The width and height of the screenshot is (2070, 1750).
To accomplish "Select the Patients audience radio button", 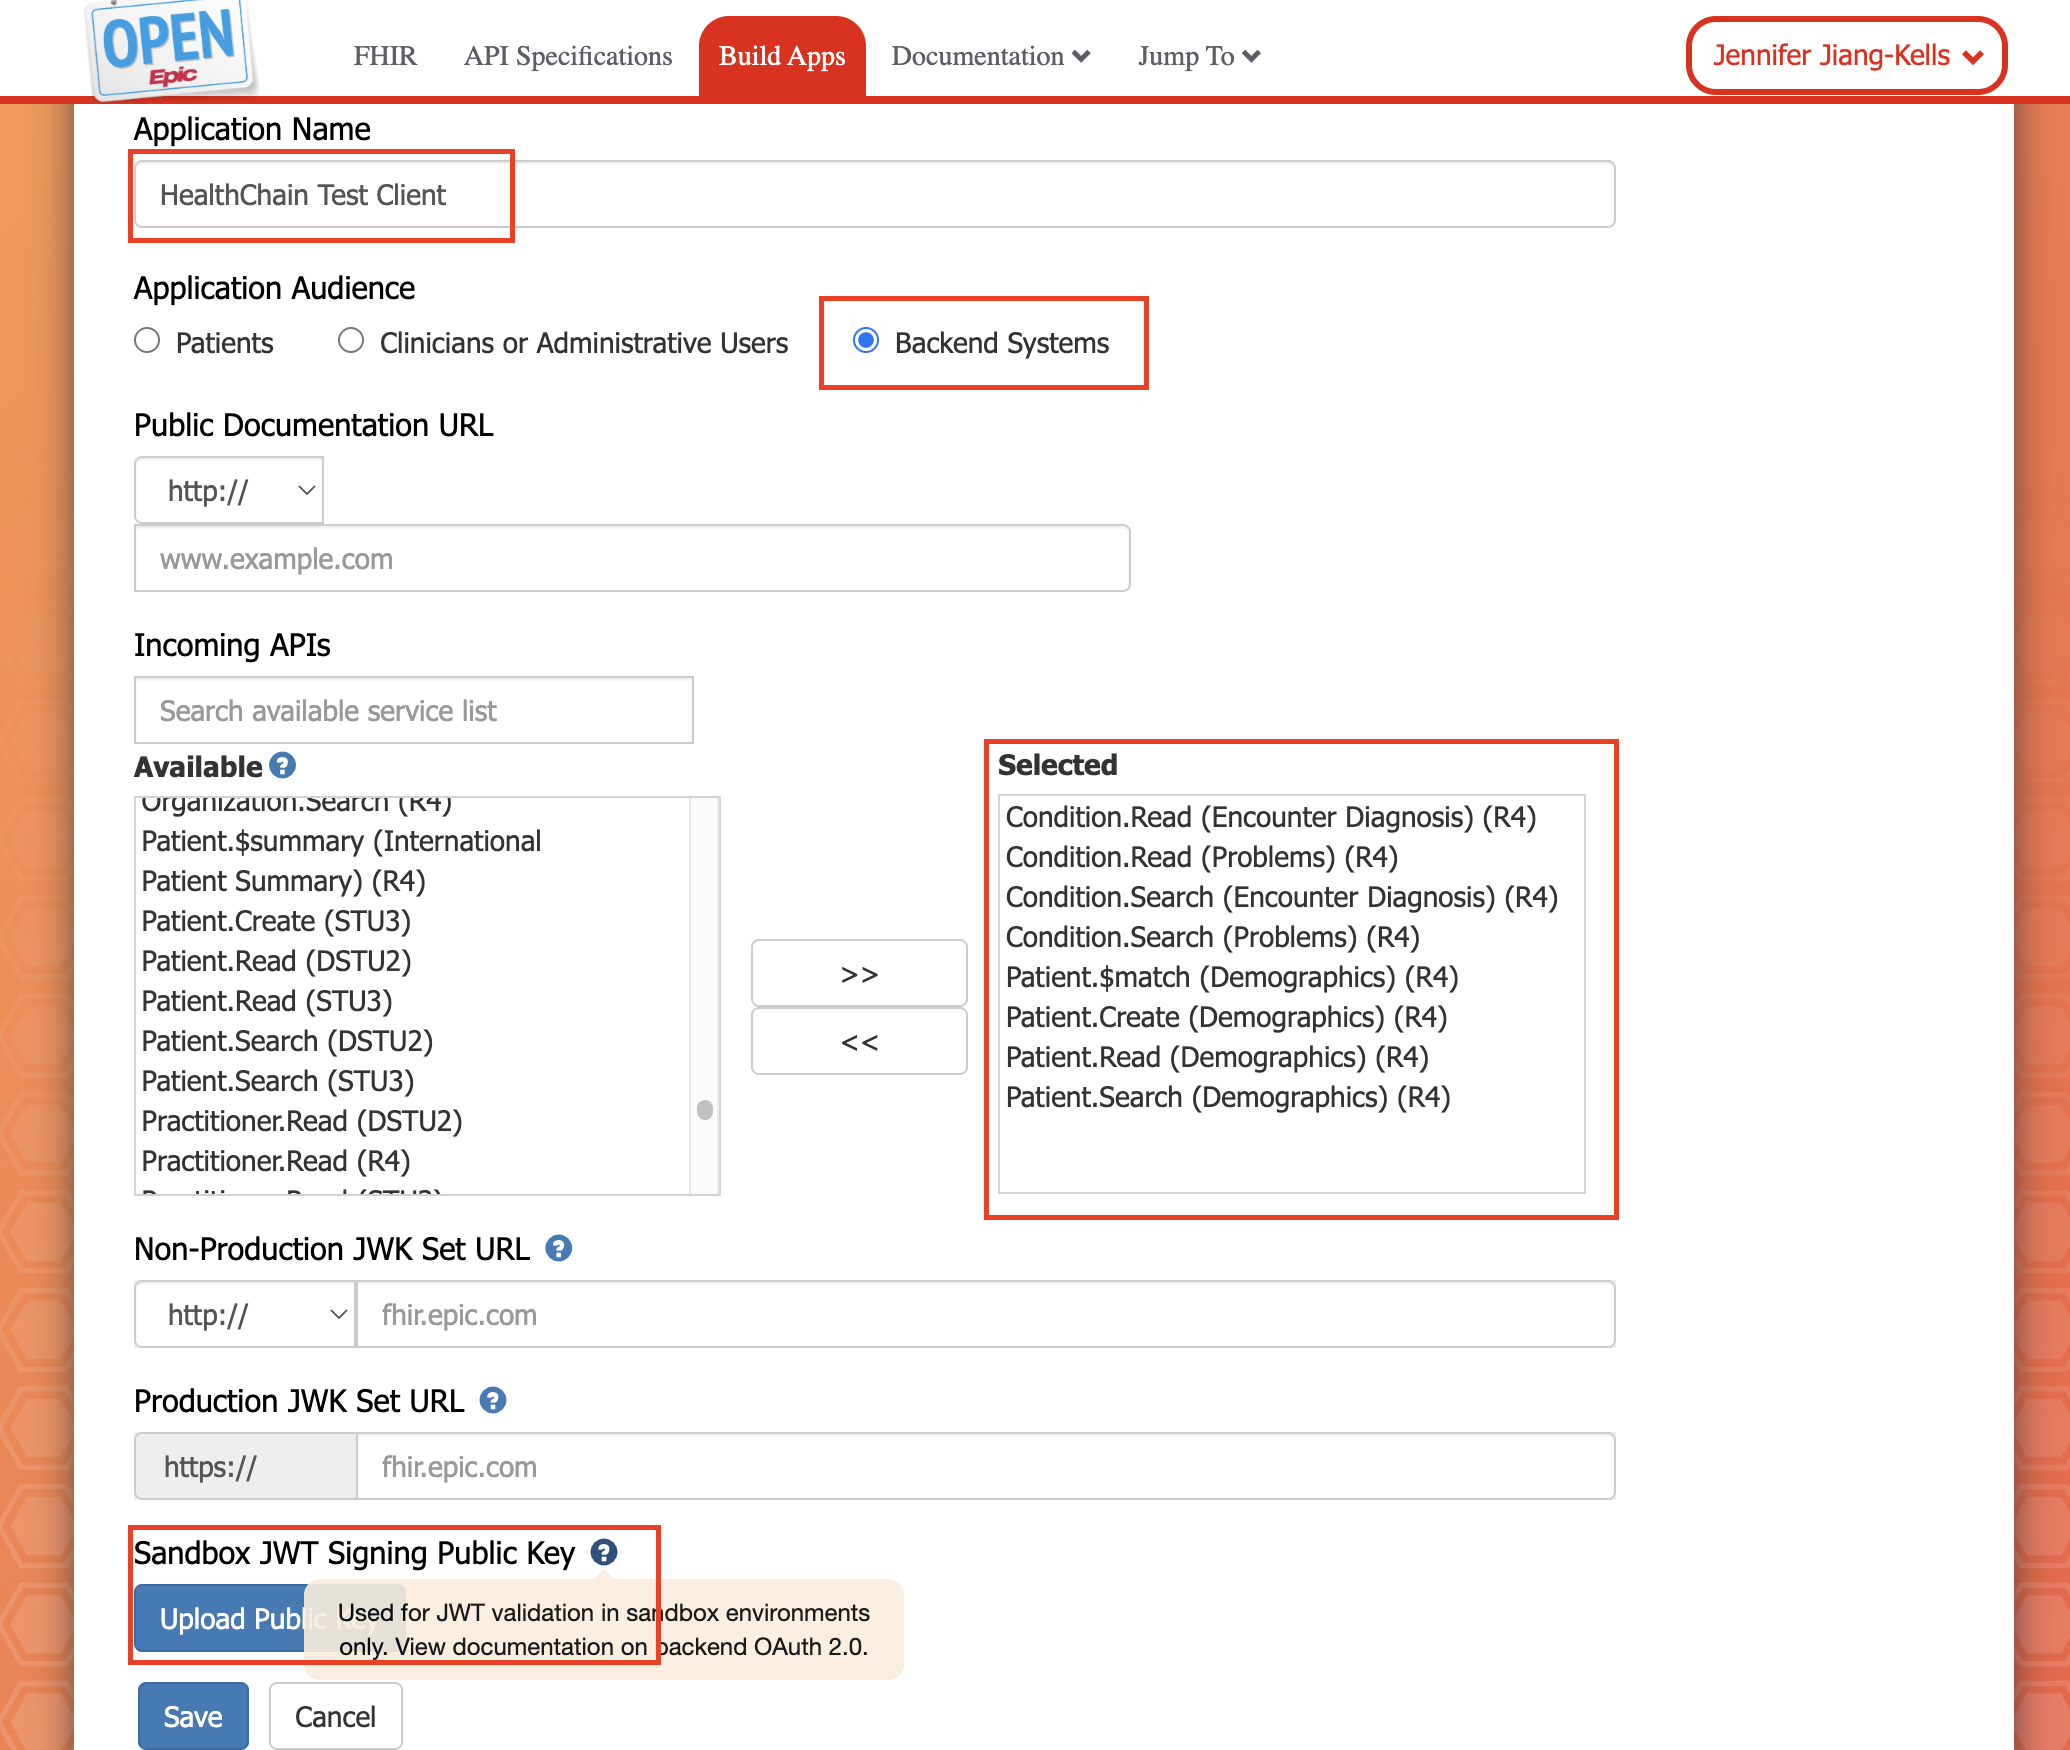I will point(146,341).
